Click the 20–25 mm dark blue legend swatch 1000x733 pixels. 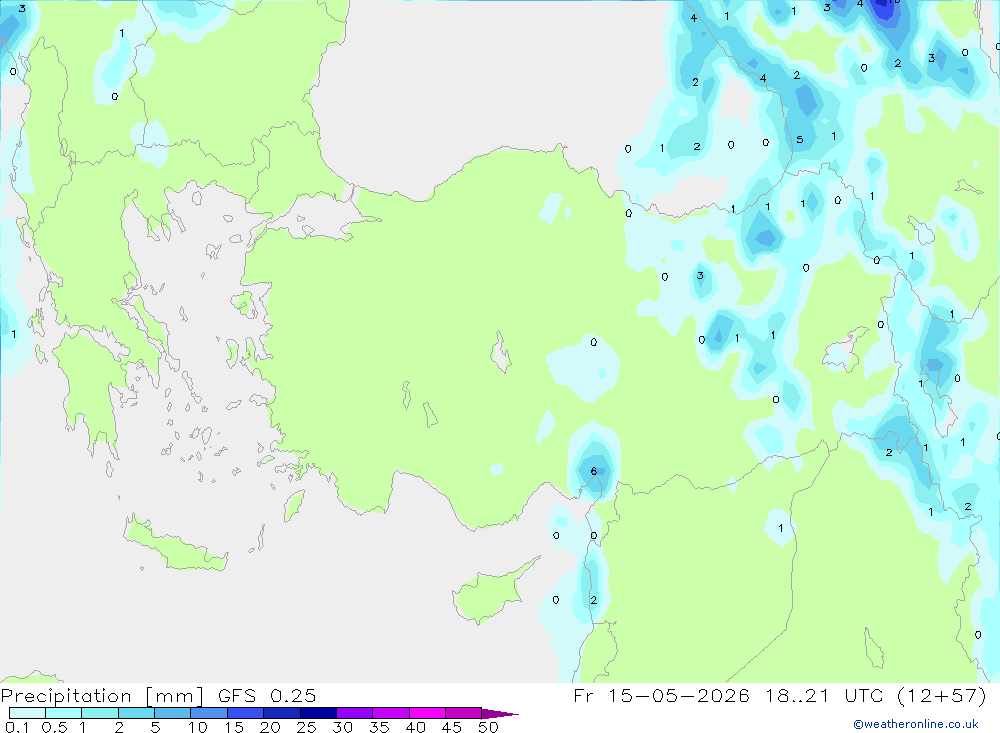coord(282,713)
